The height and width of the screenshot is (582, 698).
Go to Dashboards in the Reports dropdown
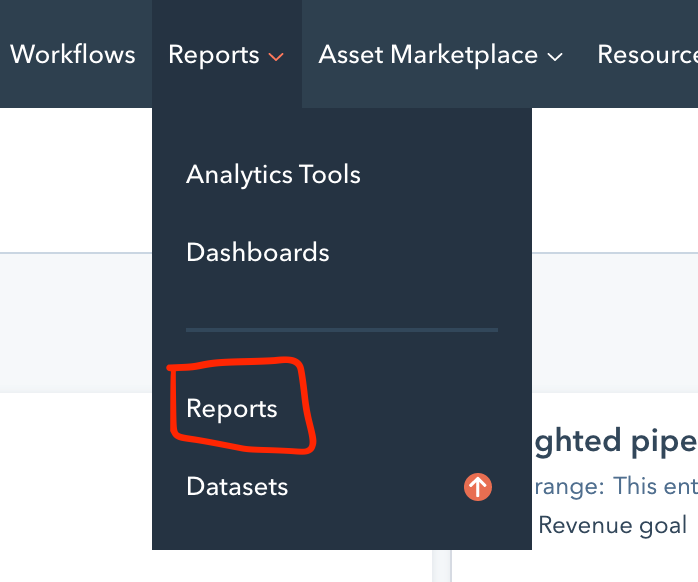[257, 252]
